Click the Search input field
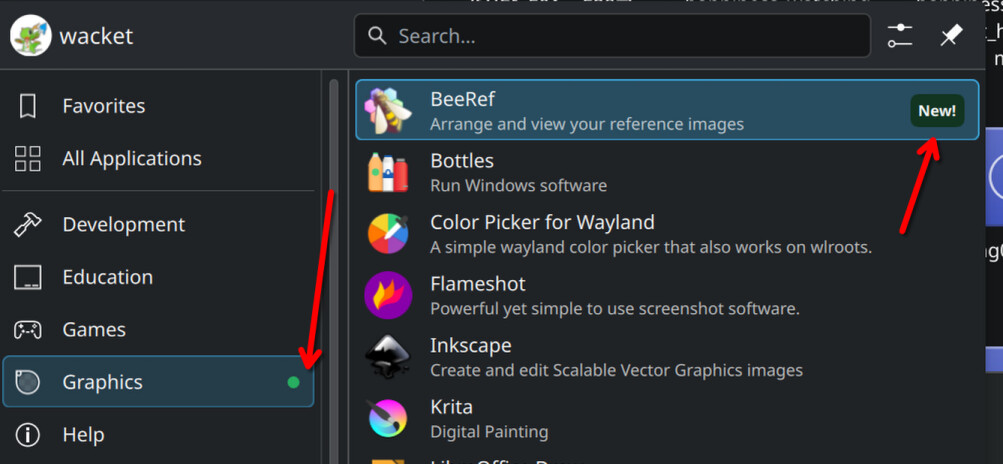 620,36
